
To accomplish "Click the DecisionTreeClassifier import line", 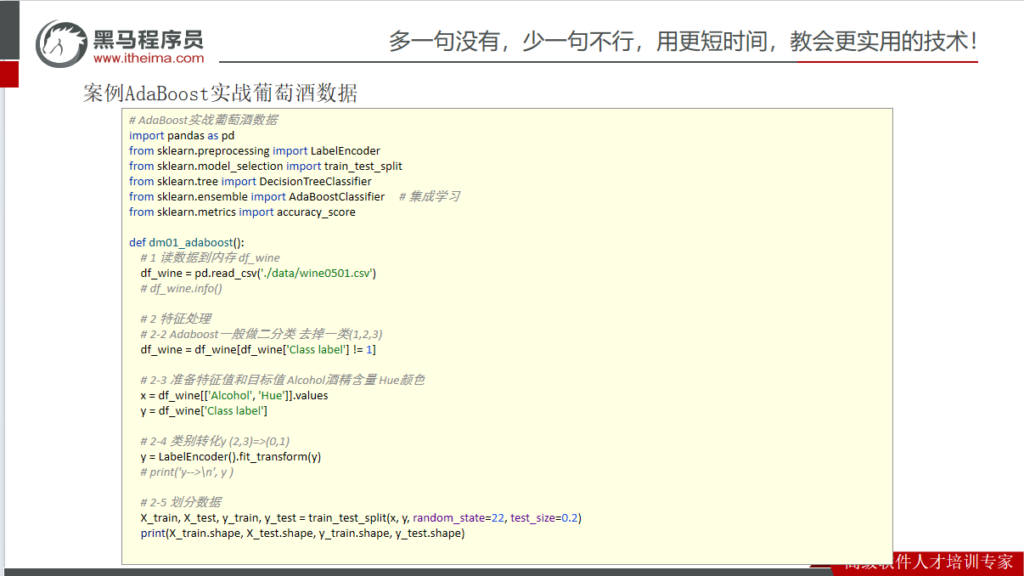I will pos(250,182).
